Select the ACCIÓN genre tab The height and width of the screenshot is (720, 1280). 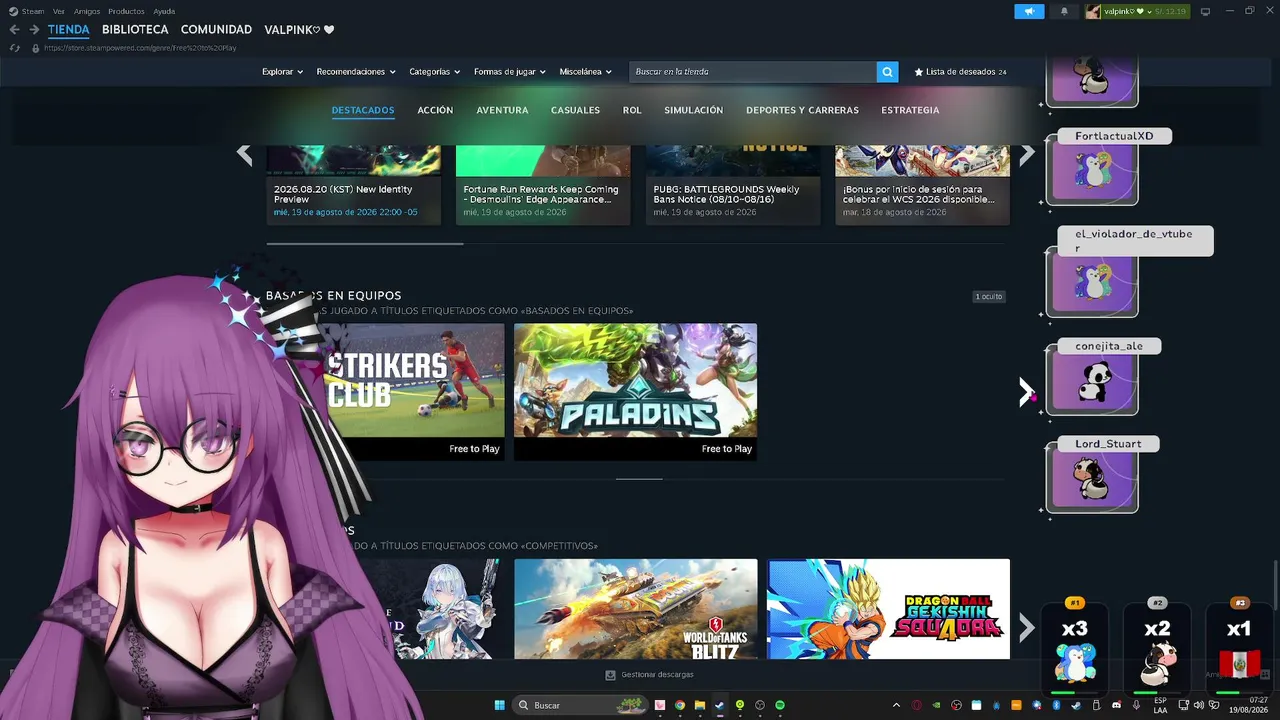click(435, 110)
